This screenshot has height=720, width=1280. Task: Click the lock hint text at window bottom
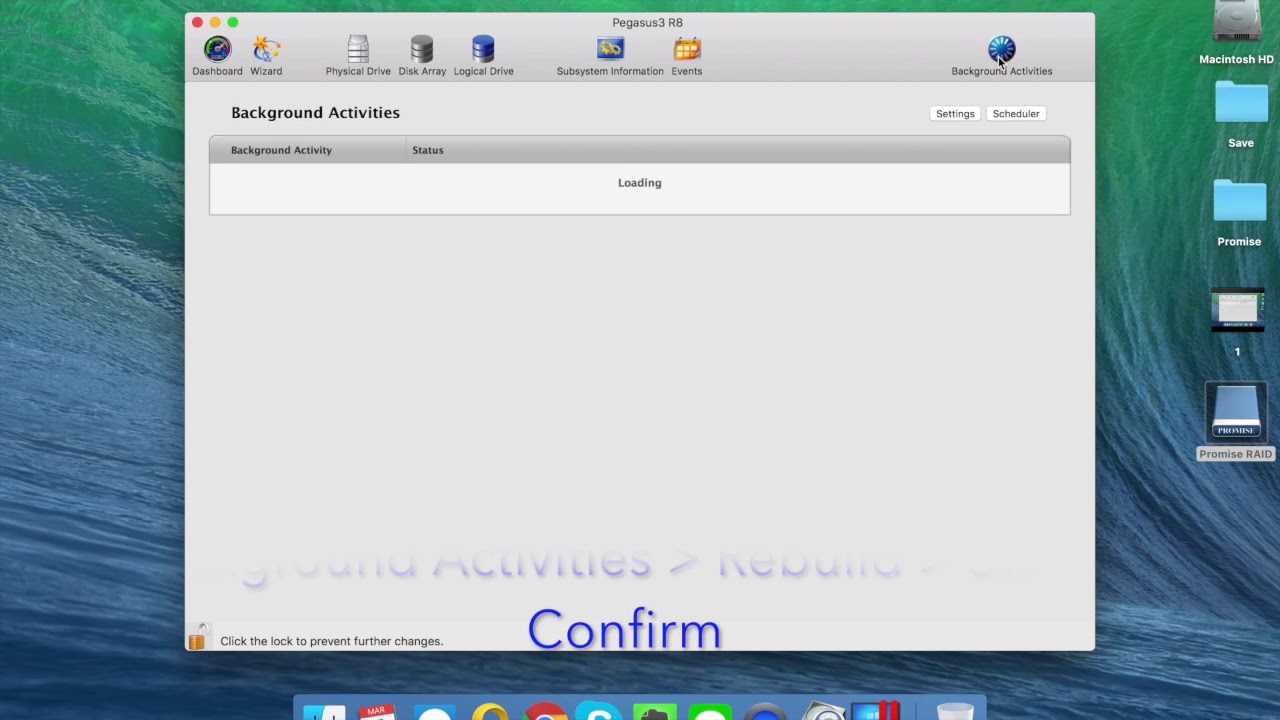(x=331, y=641)
